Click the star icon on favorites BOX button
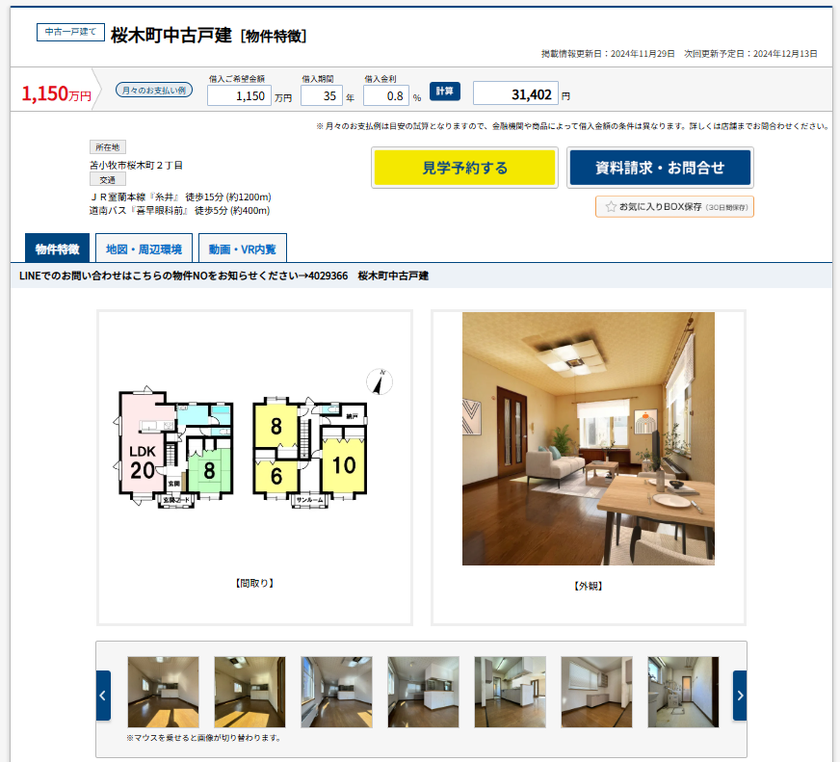840x762 pixels. (610, 207)
